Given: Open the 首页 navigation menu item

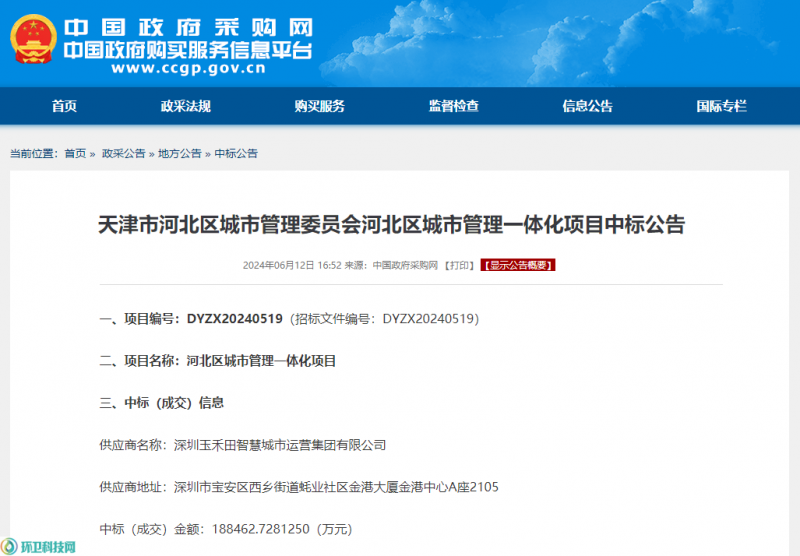Looking at the screenshot, I should click(64, 106).
